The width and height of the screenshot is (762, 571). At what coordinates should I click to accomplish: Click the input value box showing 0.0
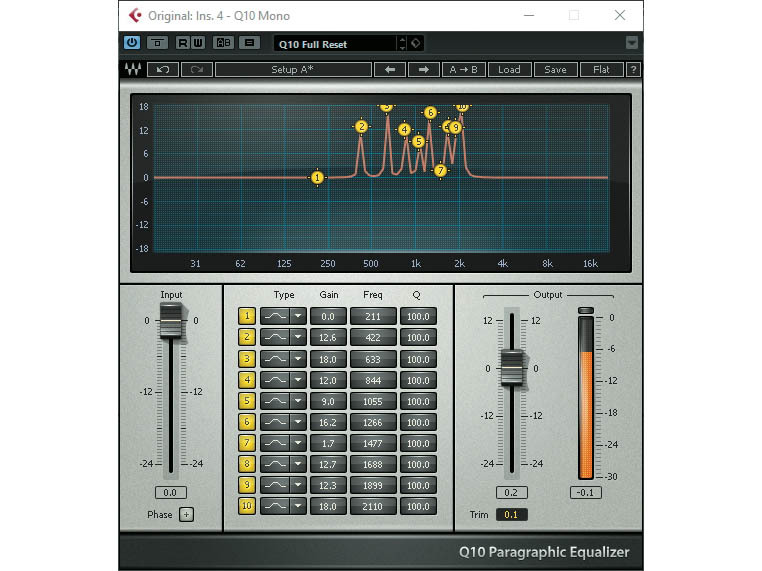click(x=171, y=492)
